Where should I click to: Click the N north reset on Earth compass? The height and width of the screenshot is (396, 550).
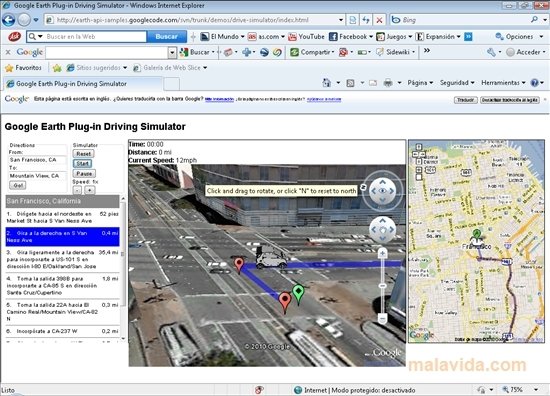pos(364,187)
